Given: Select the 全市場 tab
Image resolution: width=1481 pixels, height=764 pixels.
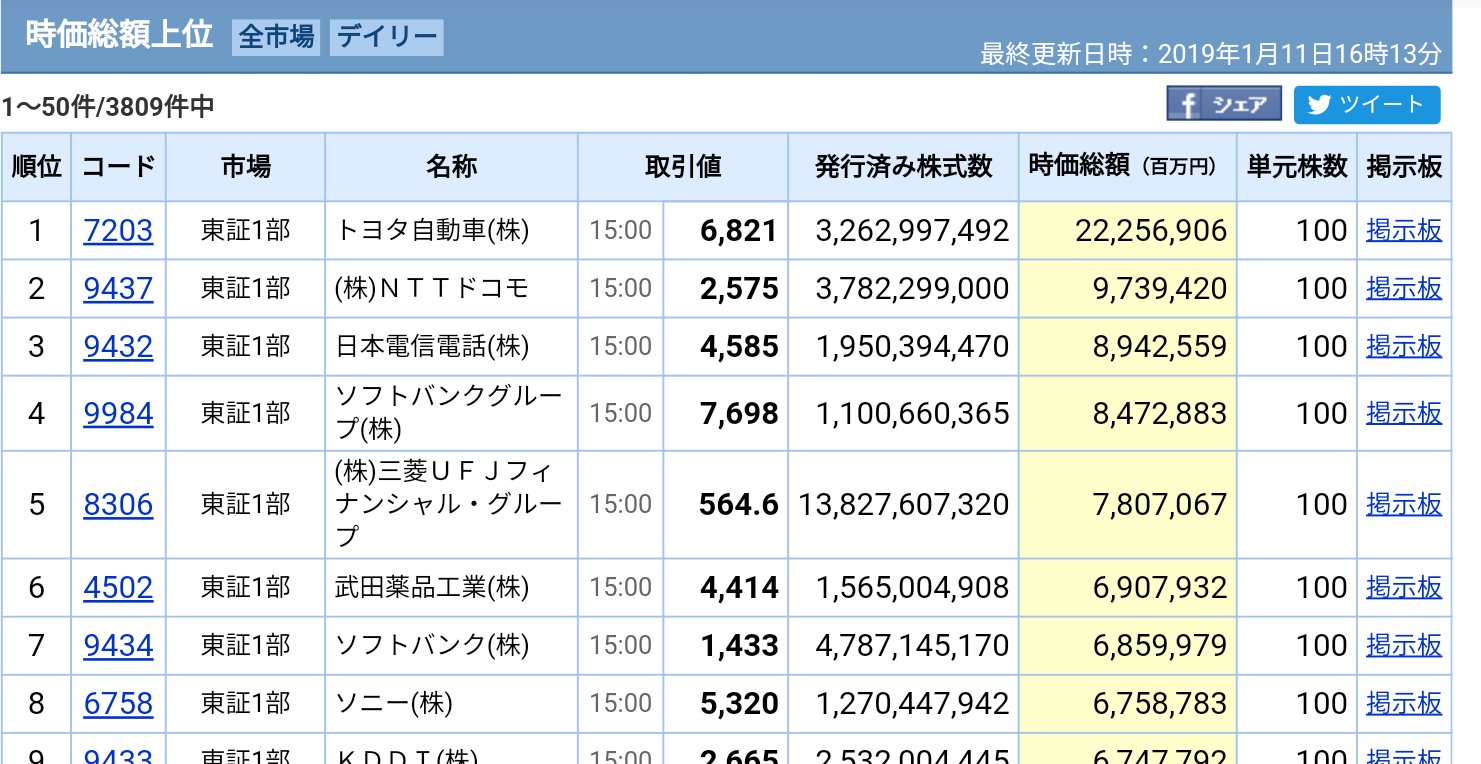Looking at the screenshot, I should (276, 38).
